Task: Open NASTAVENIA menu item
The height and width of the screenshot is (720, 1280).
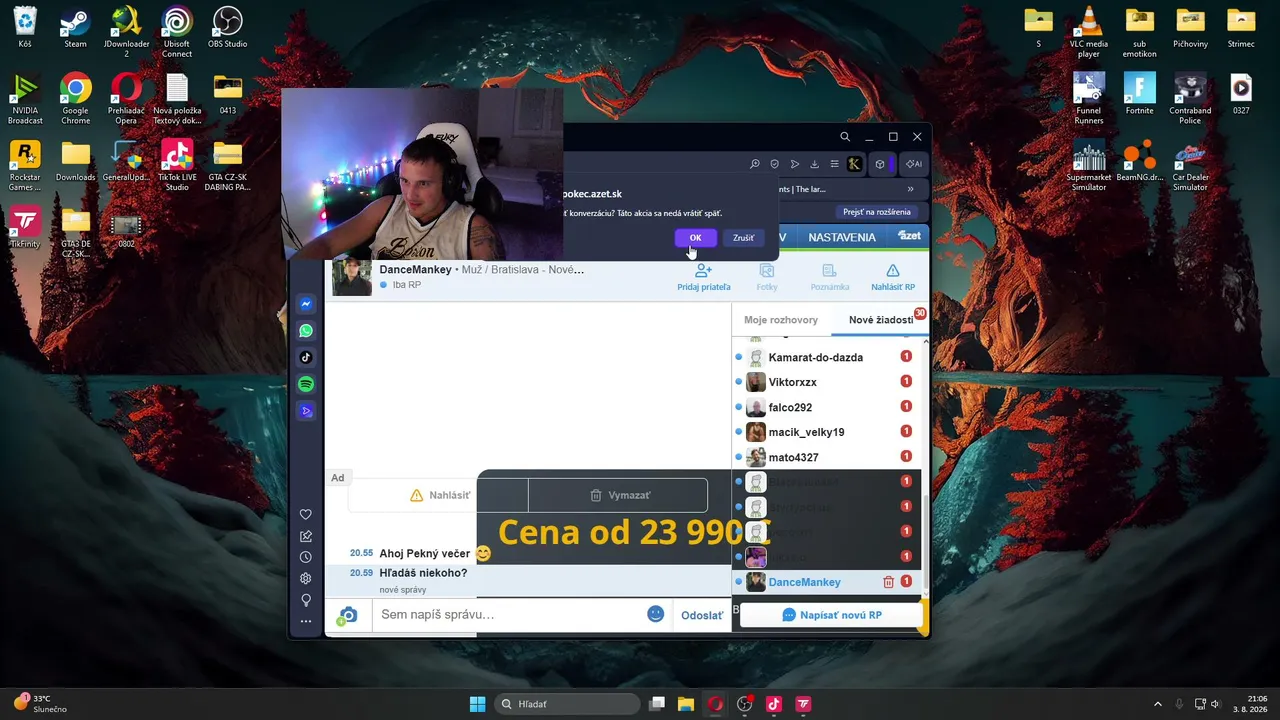Action: [842, 237]
